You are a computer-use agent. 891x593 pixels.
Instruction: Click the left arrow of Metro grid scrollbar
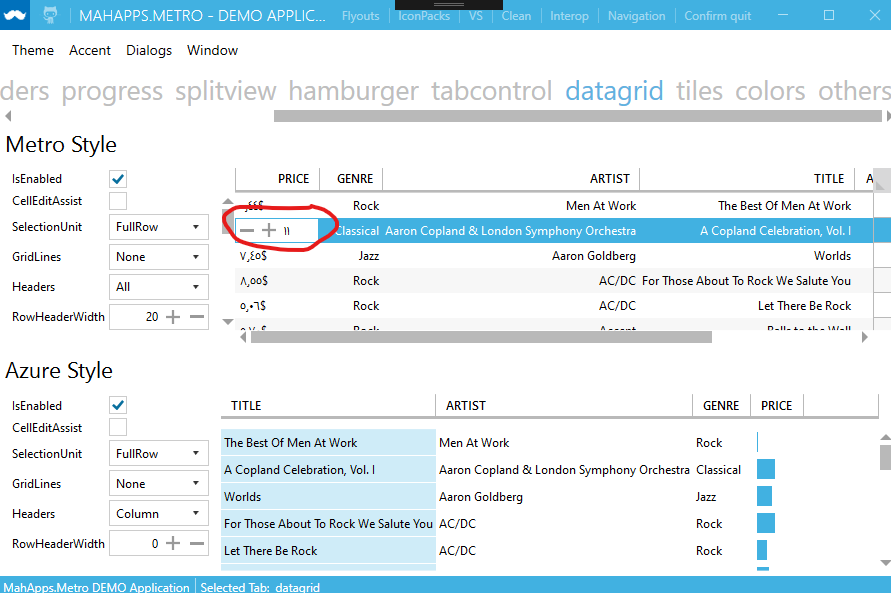[241, 337]
